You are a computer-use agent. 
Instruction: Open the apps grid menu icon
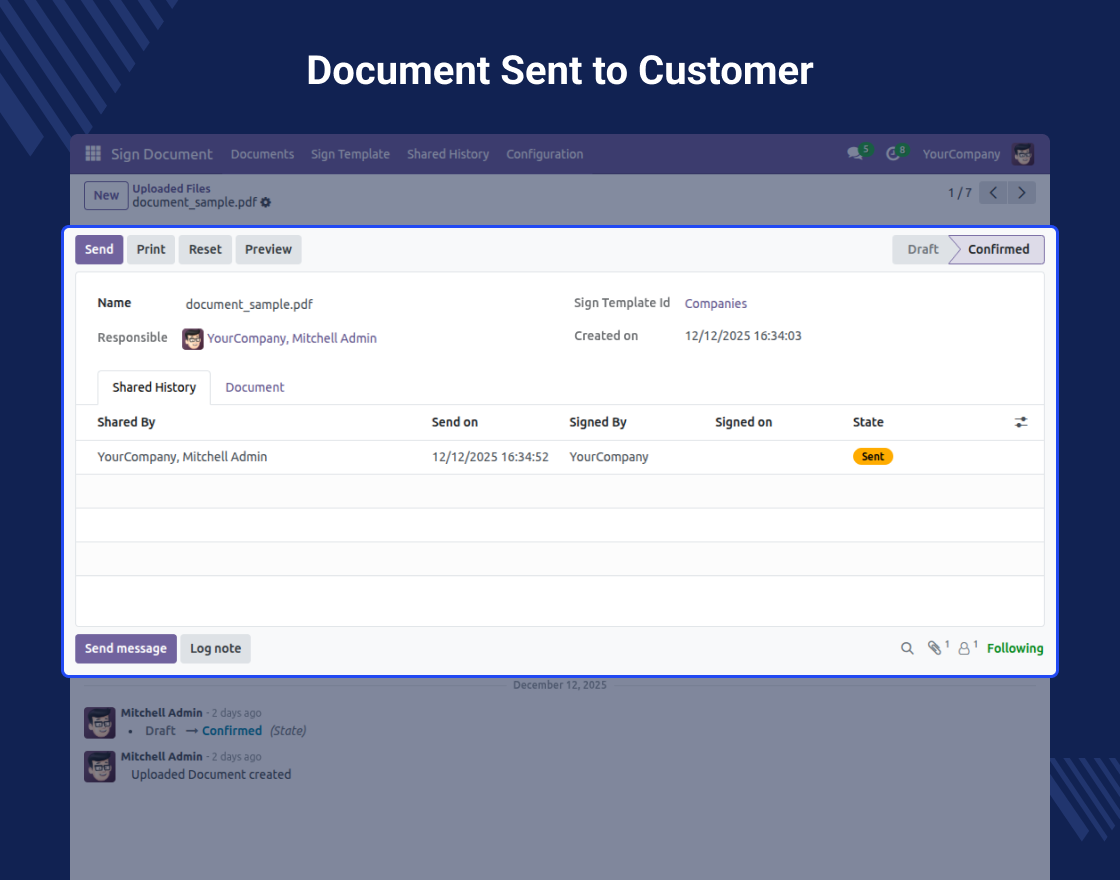93,154
